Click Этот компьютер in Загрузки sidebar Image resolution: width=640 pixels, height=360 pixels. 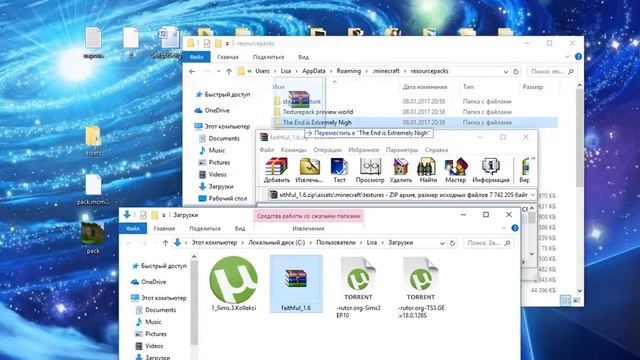click(x=159, y=298)
